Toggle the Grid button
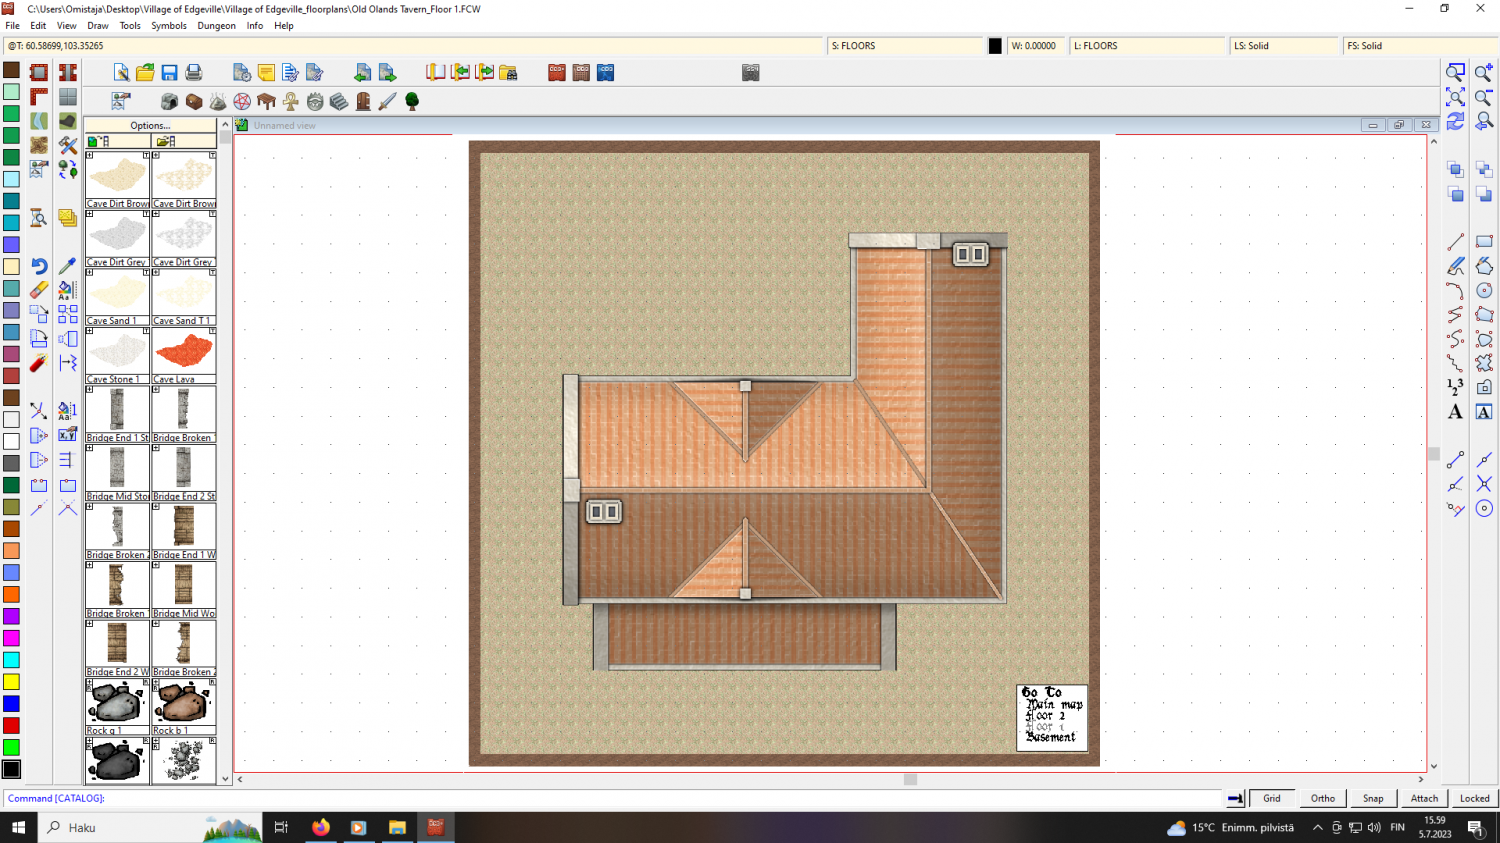Screen dimensions: 1500x843 click(x=1272, y=798)
